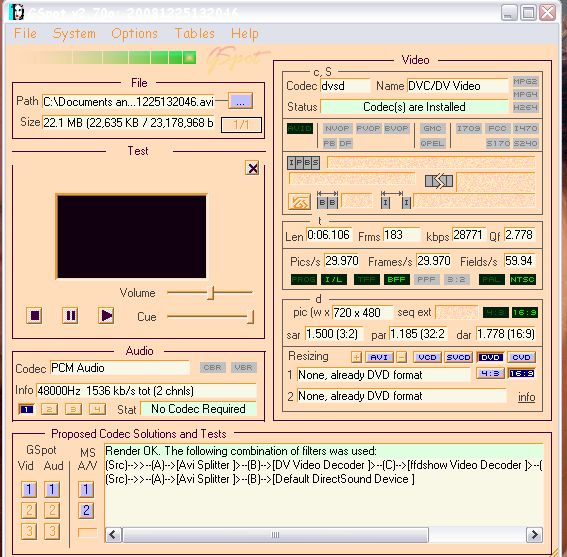
Task: Click the TFF field order indicator
Action: (x=367, y=279)
